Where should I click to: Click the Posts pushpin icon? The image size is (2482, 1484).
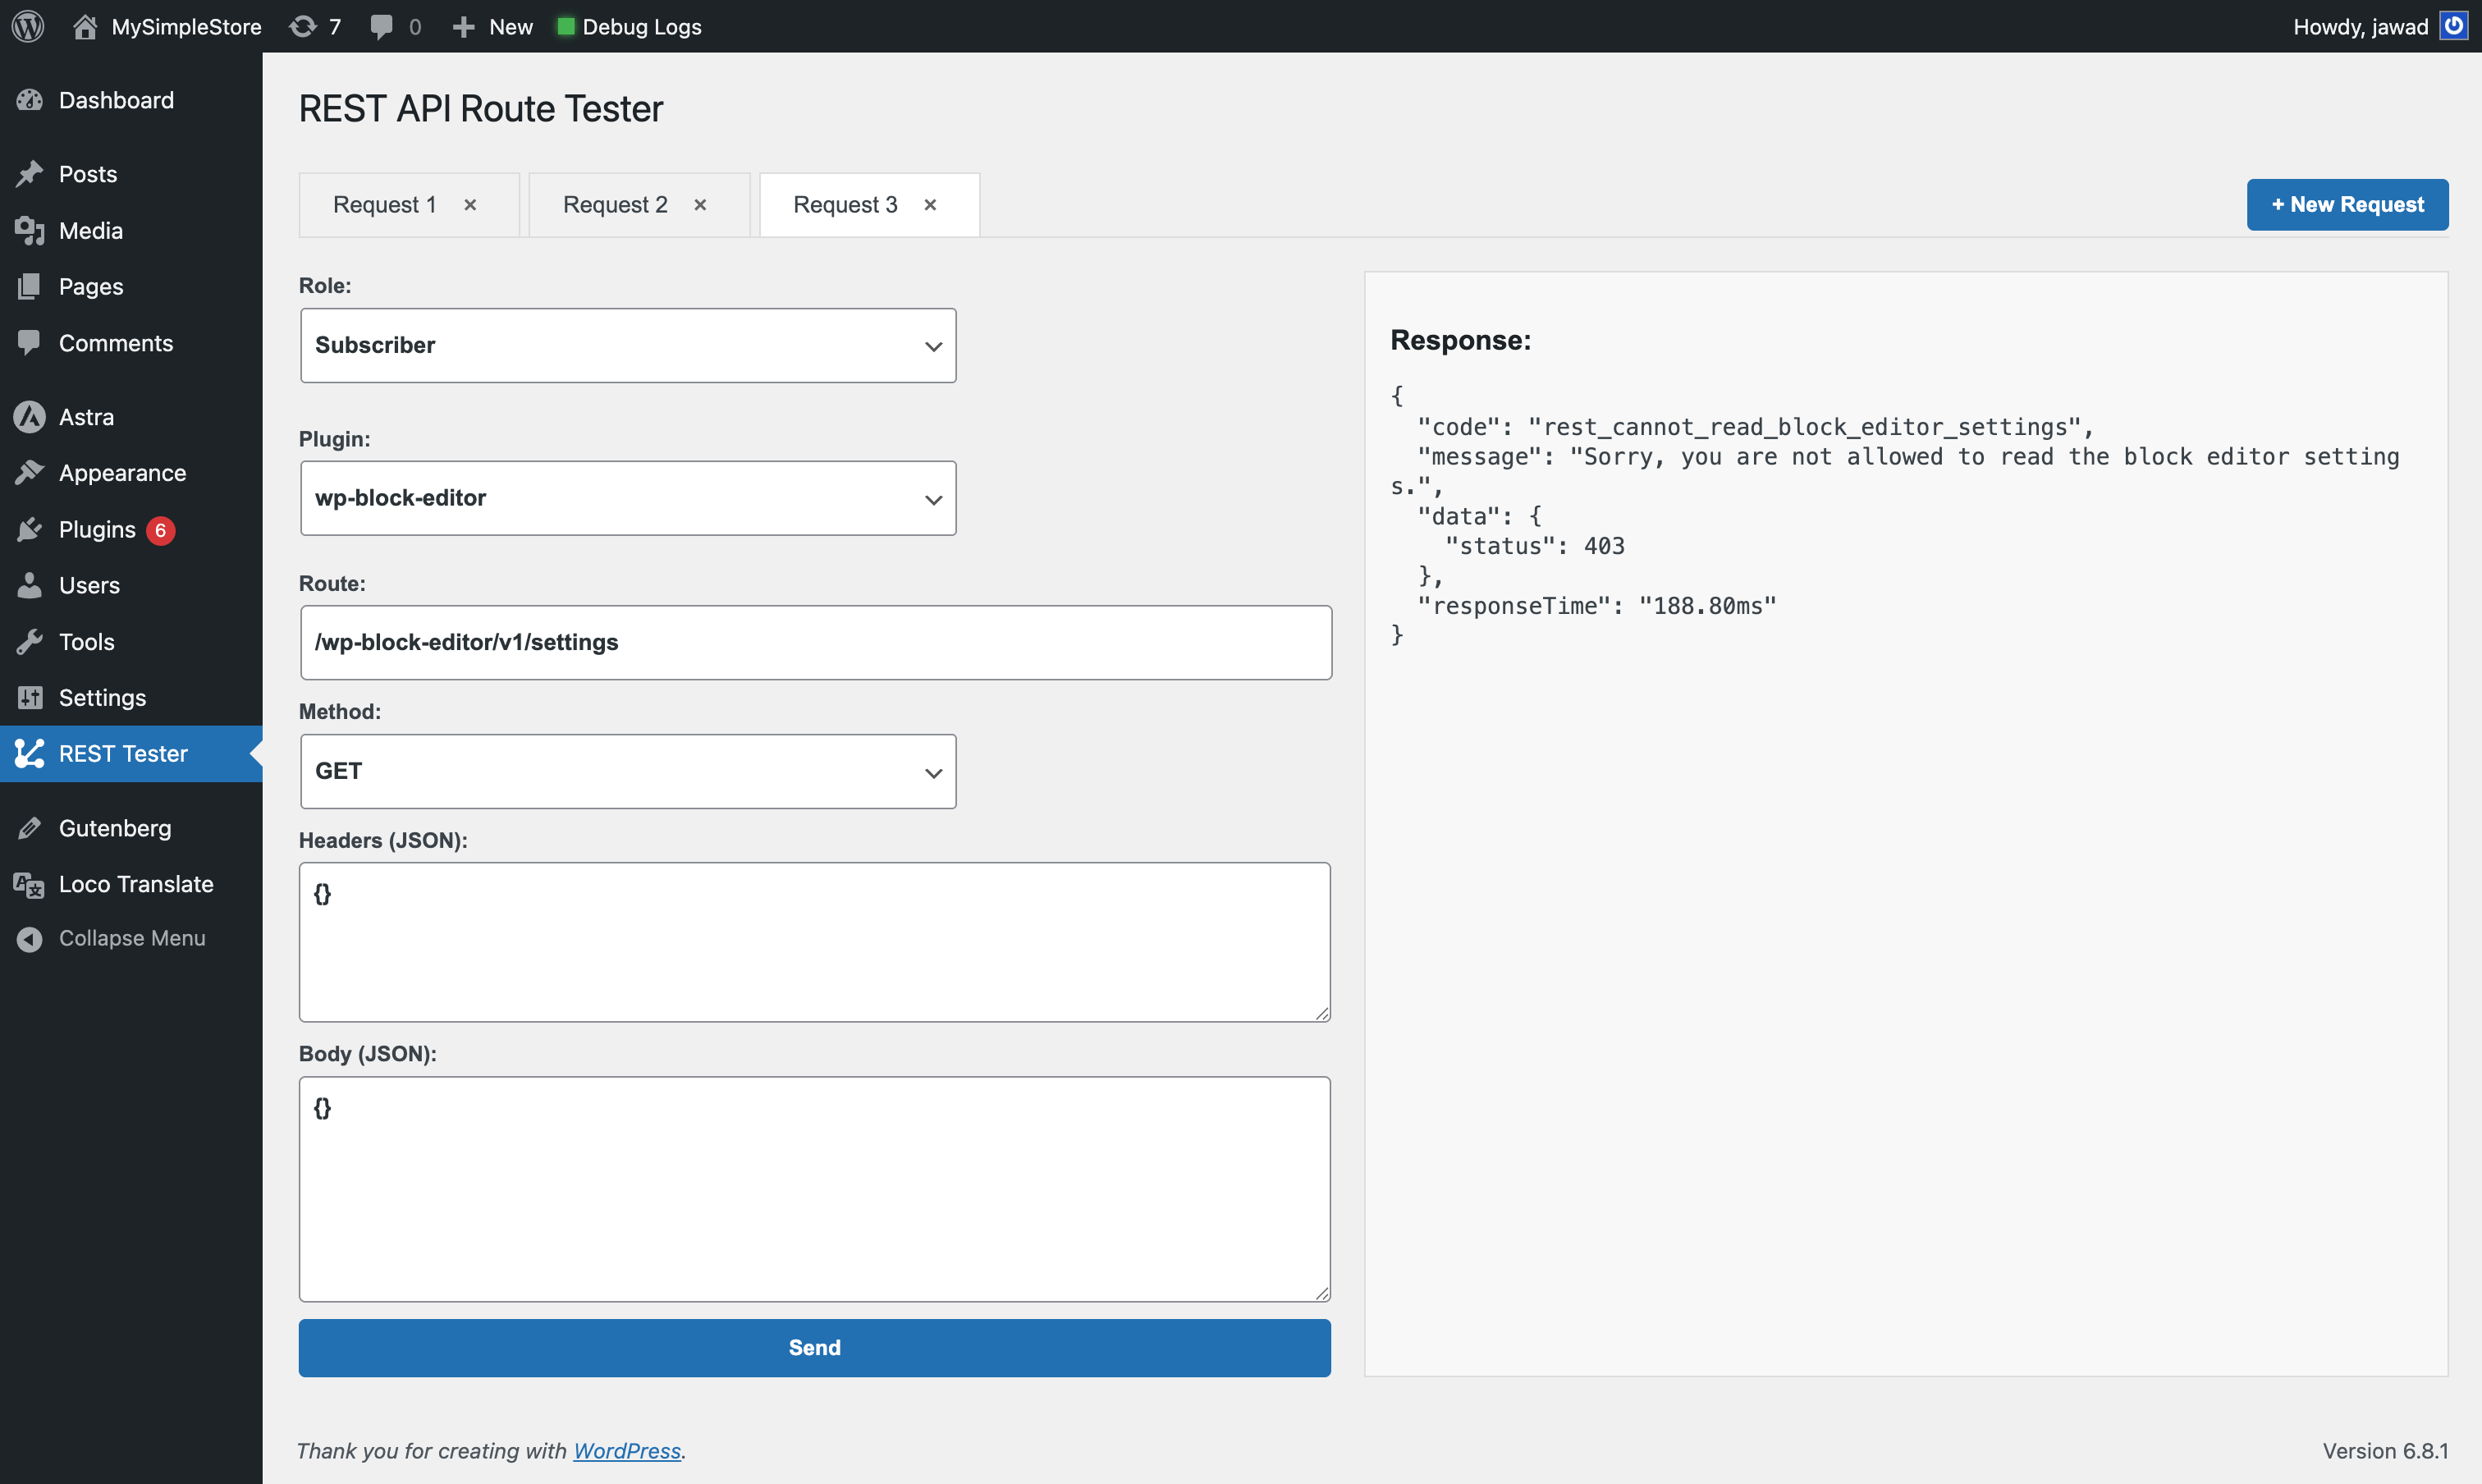[x=30, y=174]
